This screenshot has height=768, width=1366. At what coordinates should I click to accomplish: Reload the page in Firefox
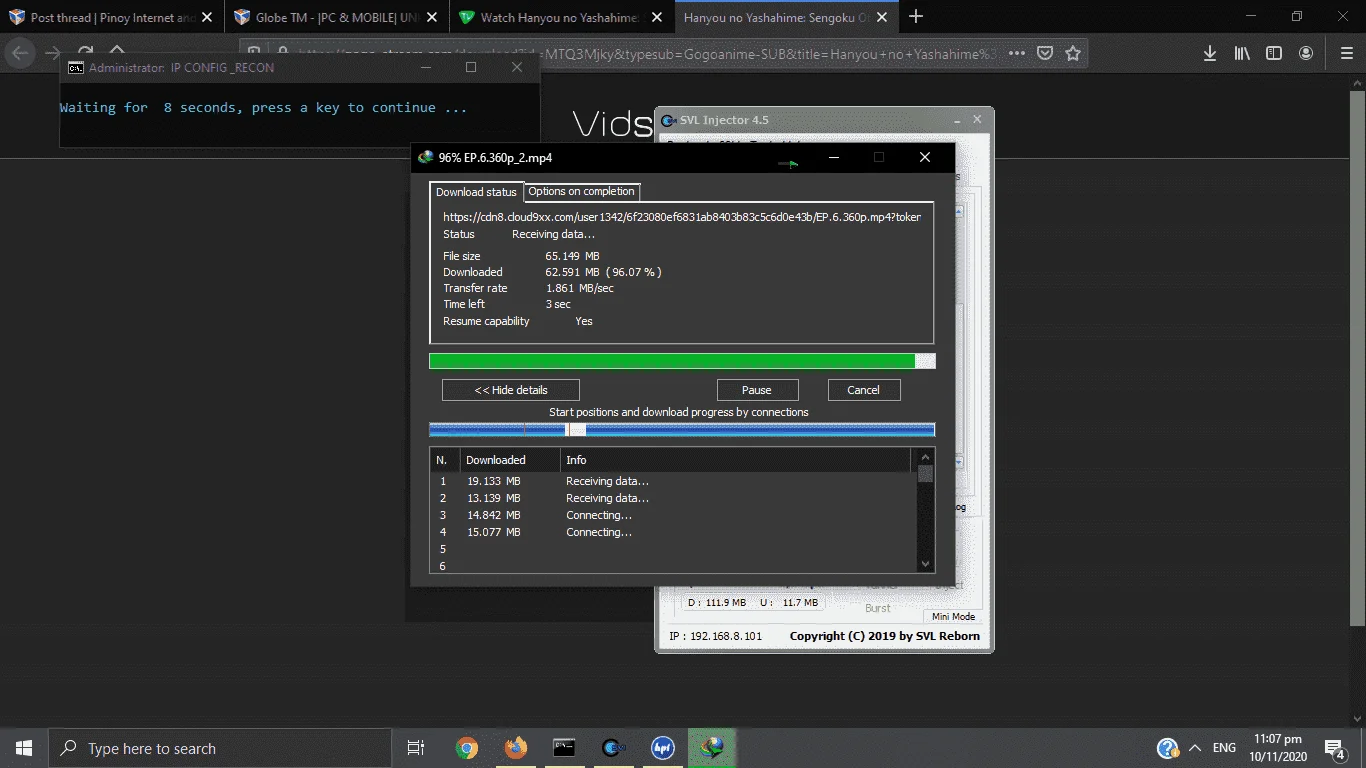pyautogui.click(x=85, y=53)
